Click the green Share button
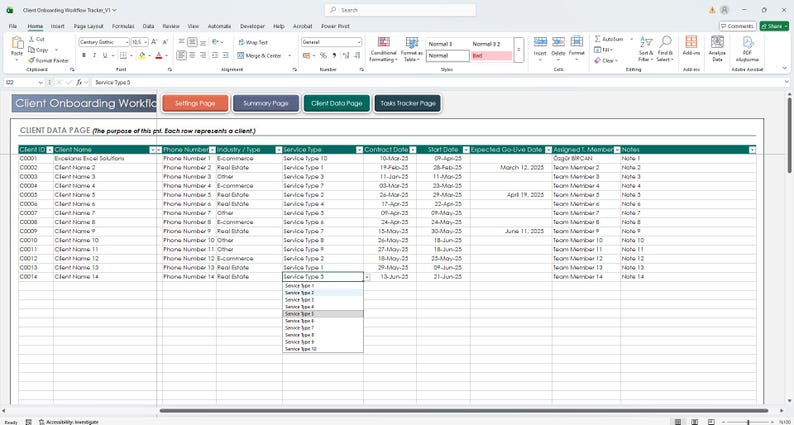Image resolution: width=794 pixels, height=425 pixels. coord(774,26)
